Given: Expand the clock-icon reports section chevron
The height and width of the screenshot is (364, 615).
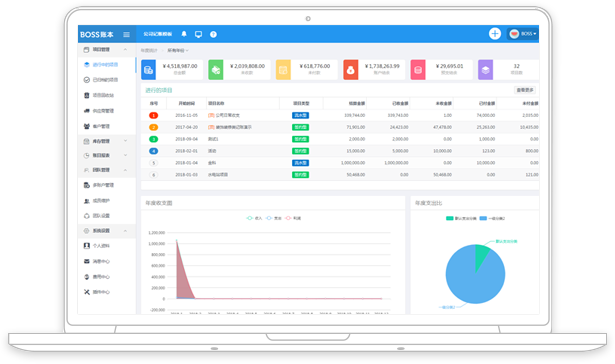Looking at the screenshot, I should (125, 155).
